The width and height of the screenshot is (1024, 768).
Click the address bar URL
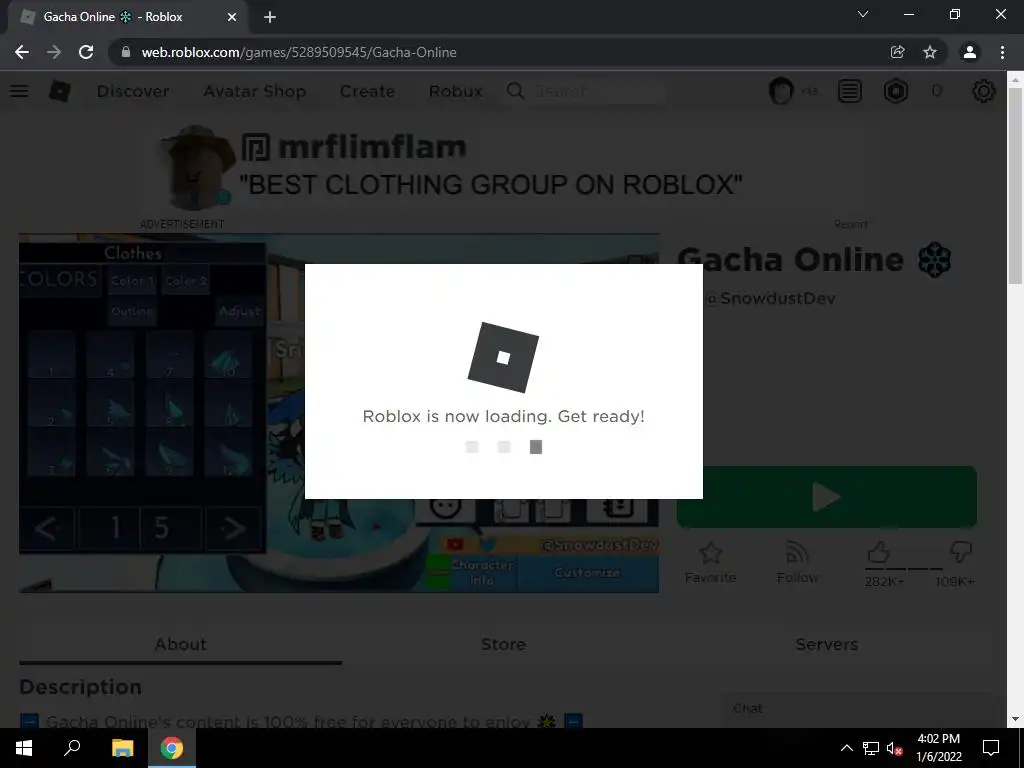pyautogui.click(x=299, y=52)
